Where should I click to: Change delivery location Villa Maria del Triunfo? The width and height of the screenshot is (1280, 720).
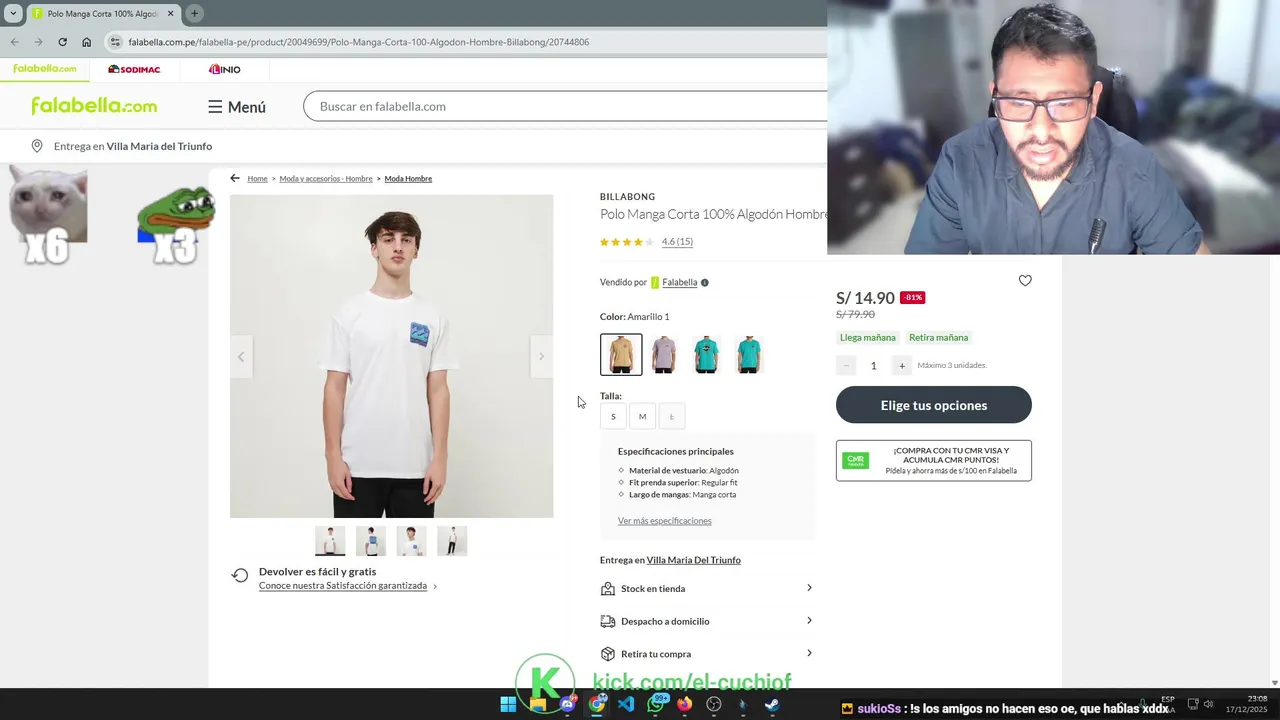coord(159,146)
